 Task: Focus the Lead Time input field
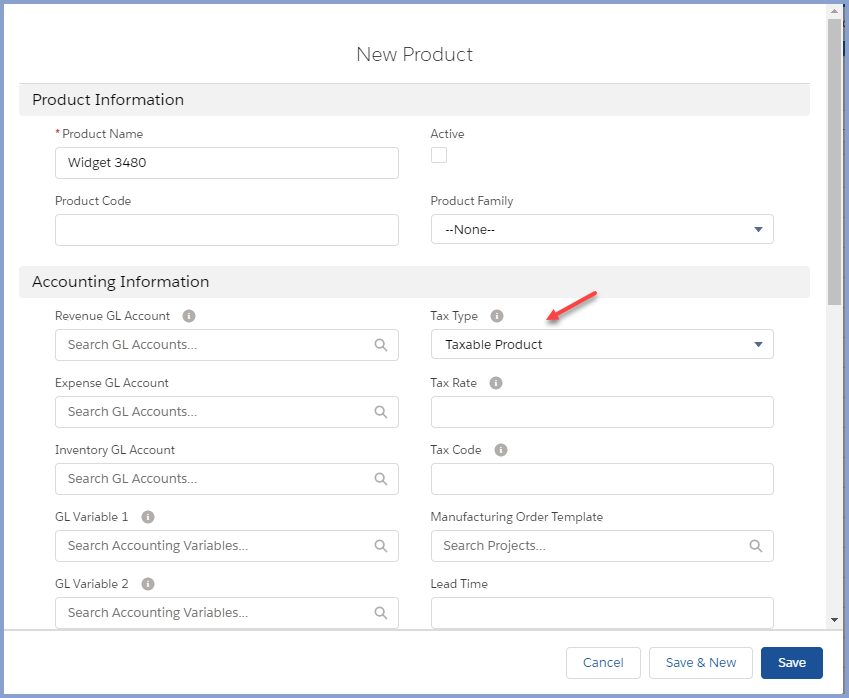tap(602, 612)
